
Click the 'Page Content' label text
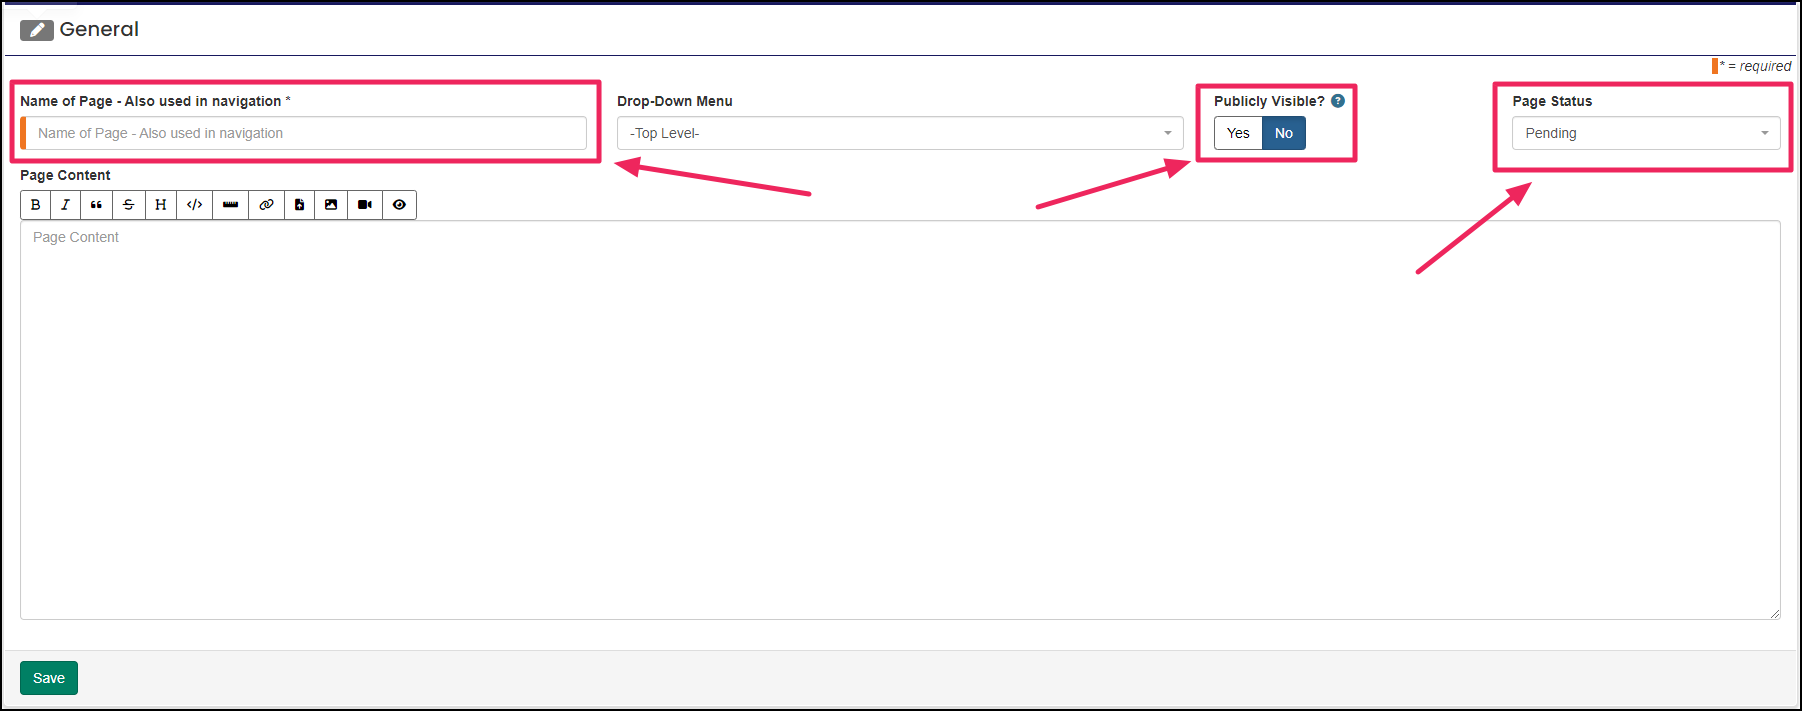point(65,175)
